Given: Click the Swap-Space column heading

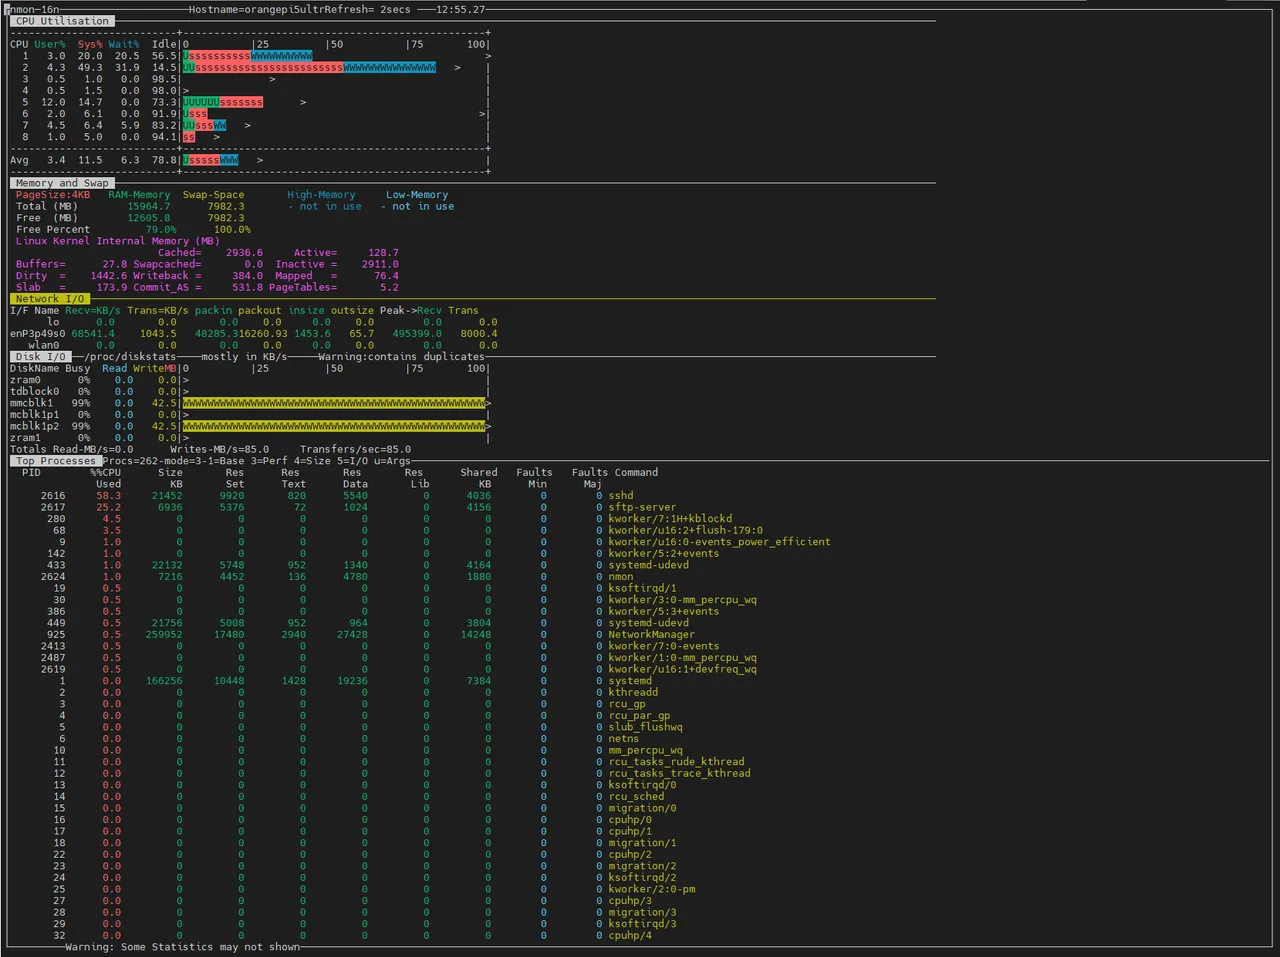Looking at the screenshot, I should pos(213,195).
